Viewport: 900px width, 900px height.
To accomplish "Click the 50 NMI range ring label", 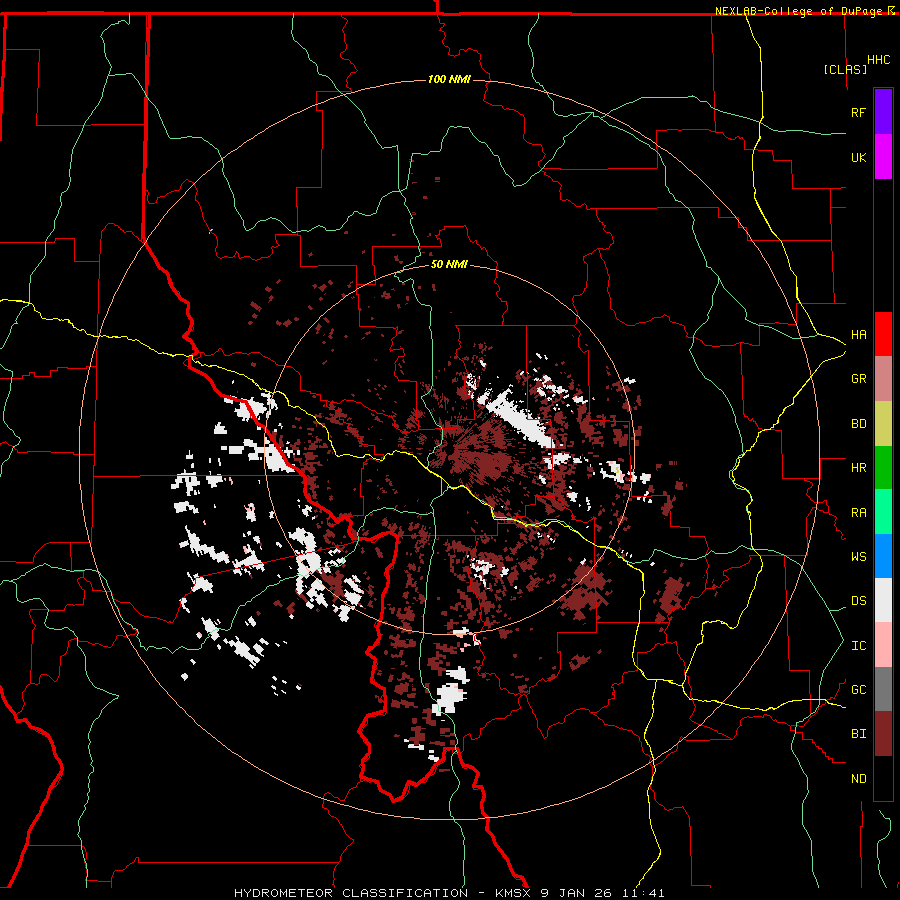I will (x=449, y=264).
